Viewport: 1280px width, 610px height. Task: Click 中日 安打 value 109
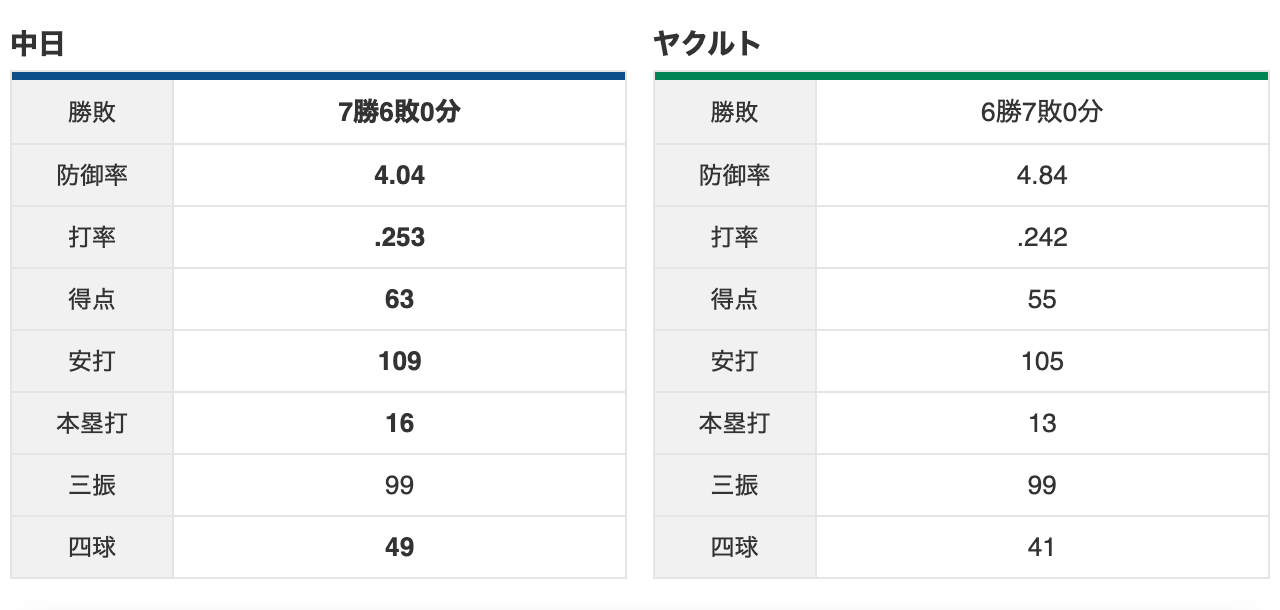[399, 361]
